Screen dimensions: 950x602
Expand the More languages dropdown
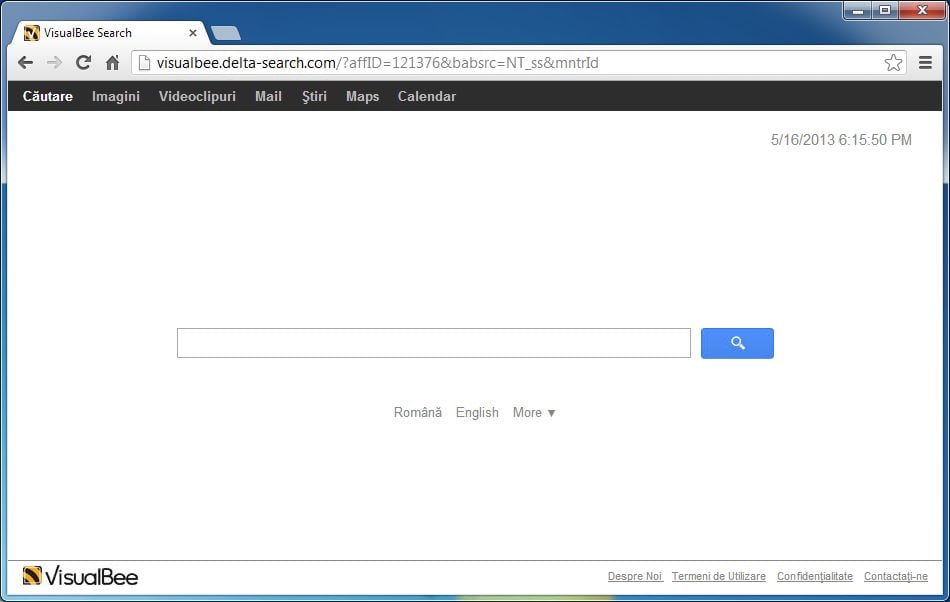[x=534, y=412]
